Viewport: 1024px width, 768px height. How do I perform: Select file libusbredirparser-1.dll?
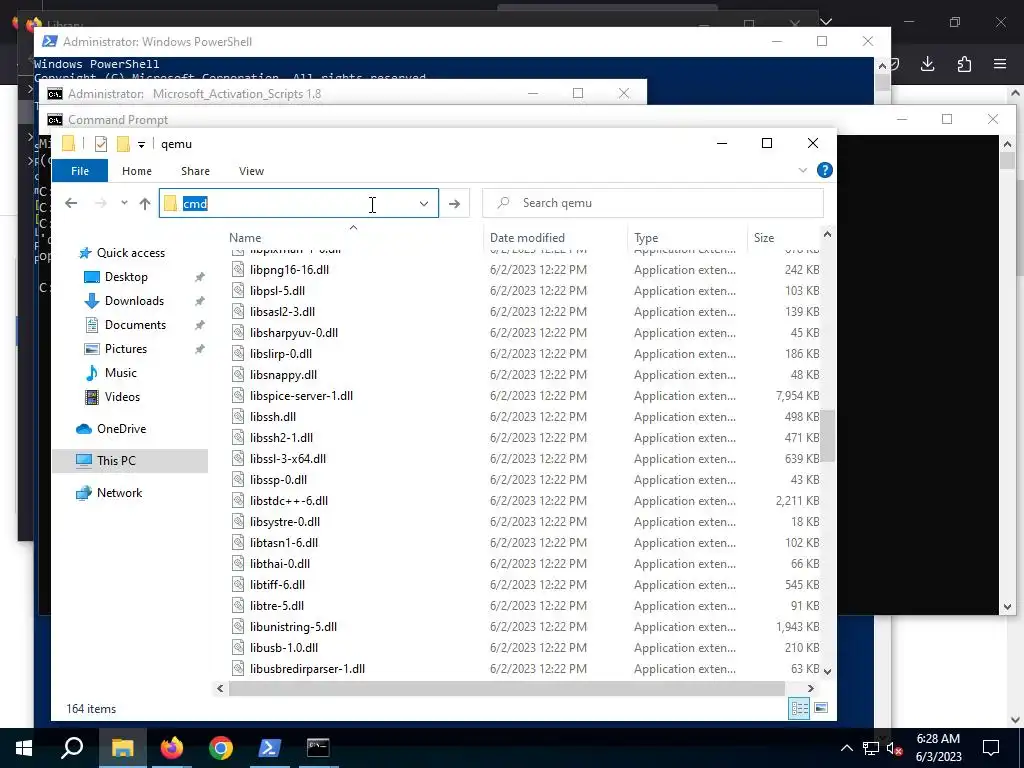[x=308, y=669]
